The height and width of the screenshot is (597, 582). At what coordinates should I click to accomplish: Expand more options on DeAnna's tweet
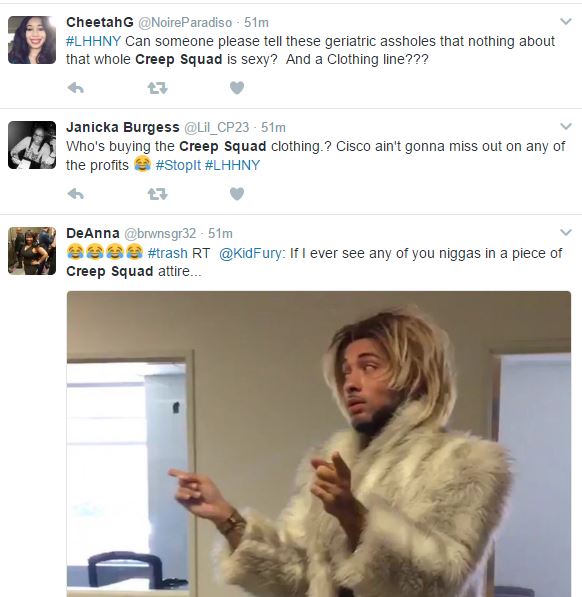click(x=566, y=232)
